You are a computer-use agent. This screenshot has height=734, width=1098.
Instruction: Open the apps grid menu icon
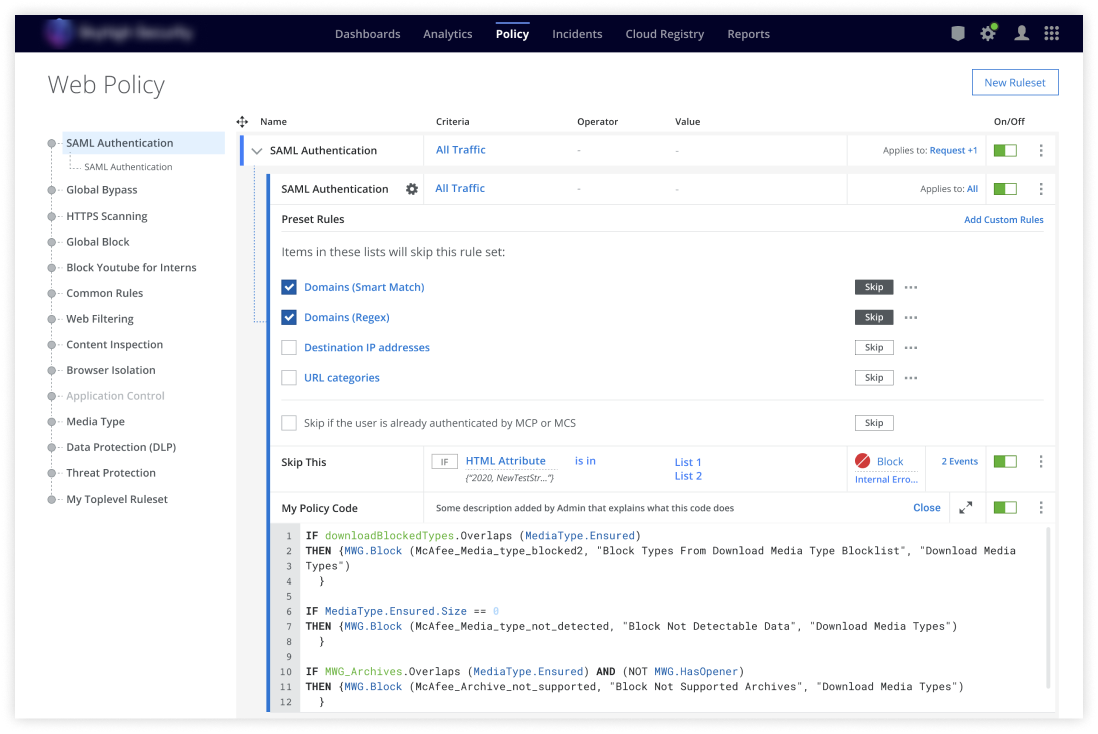pyautogui.click(x=1051, y=33)
